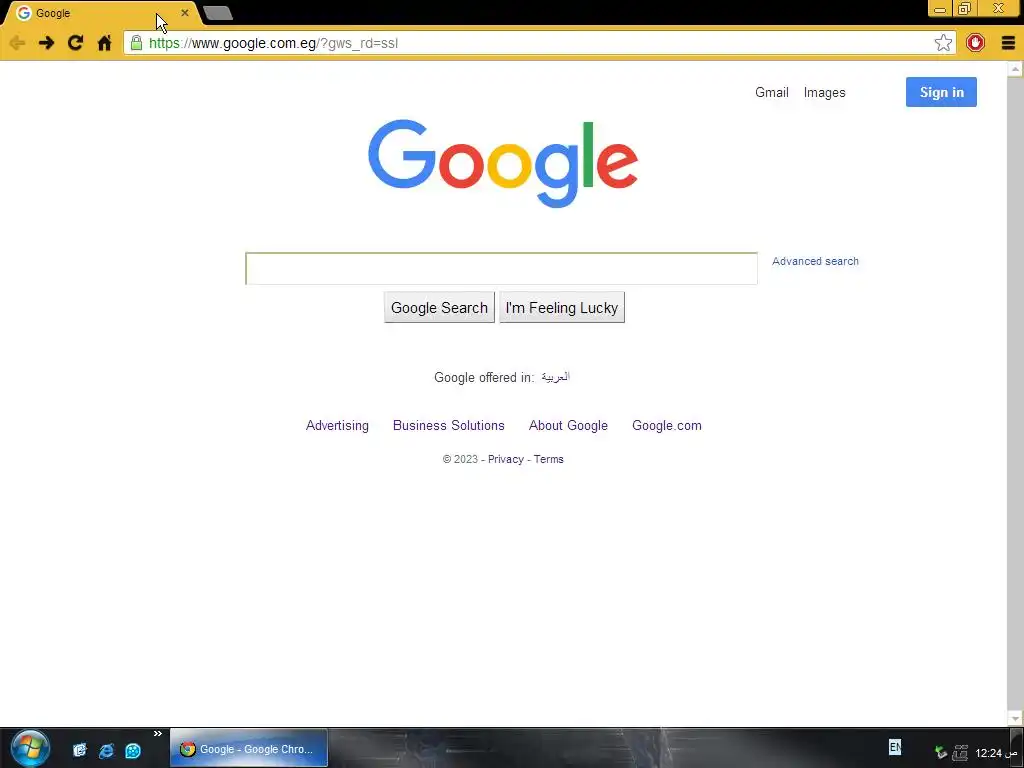Open a new tab

(x=217, y=13)
